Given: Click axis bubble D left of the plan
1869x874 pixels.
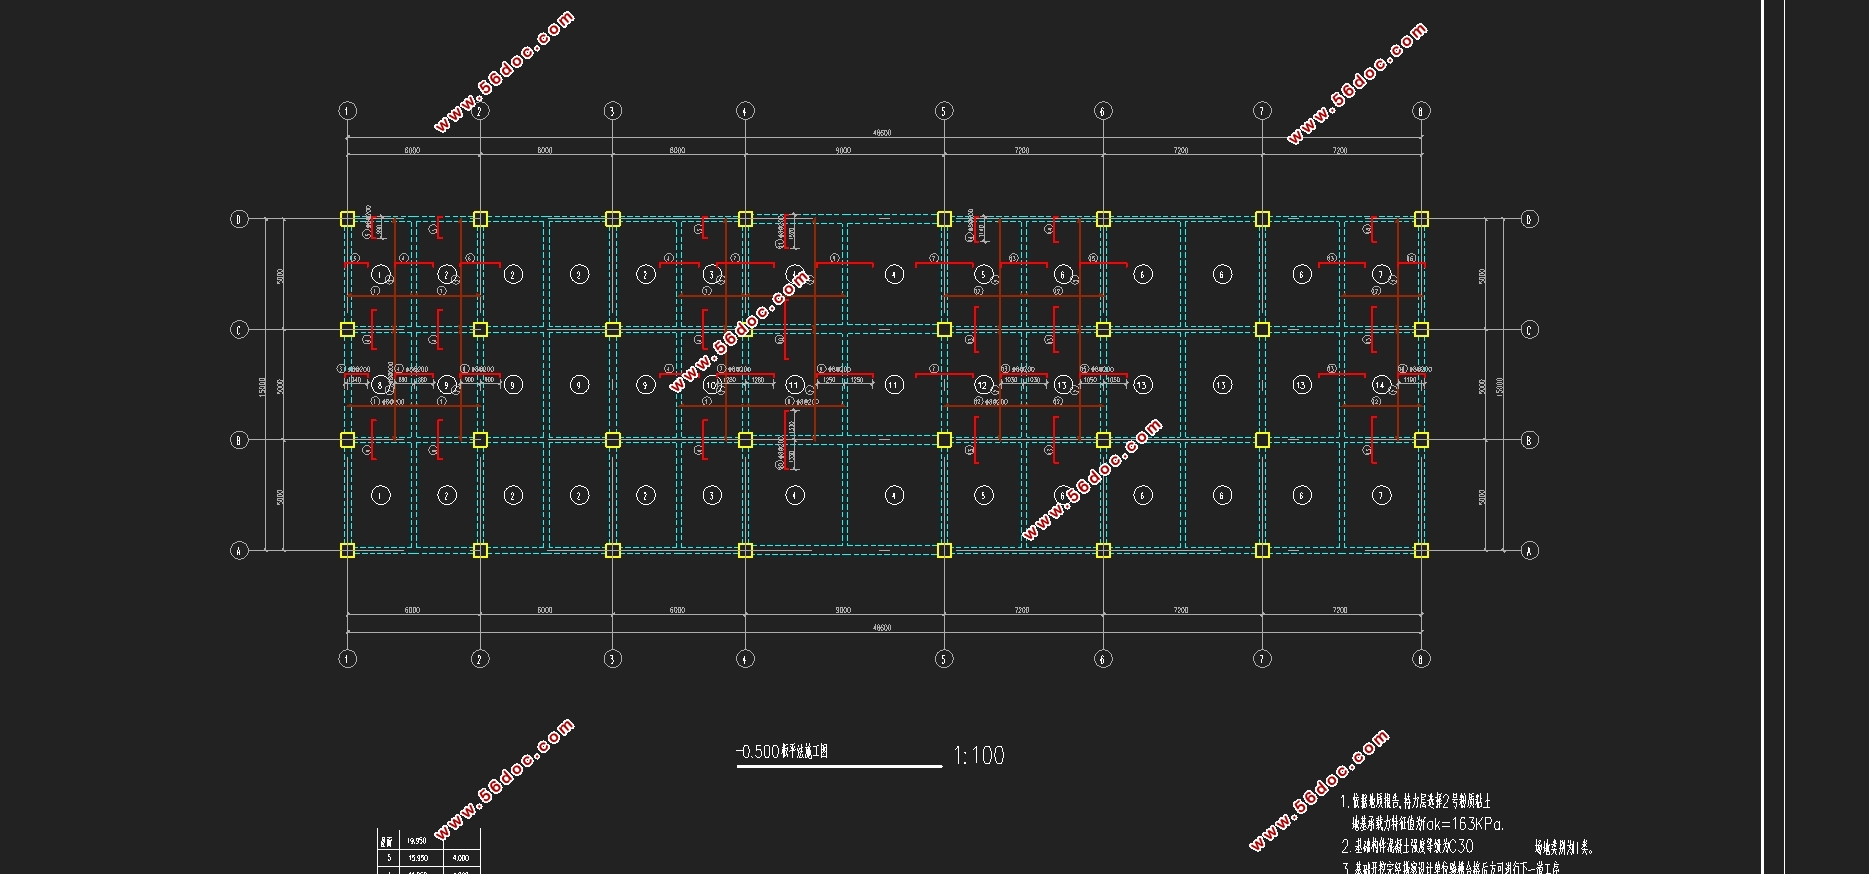Looking at the screenshot, I should (239, 219).
